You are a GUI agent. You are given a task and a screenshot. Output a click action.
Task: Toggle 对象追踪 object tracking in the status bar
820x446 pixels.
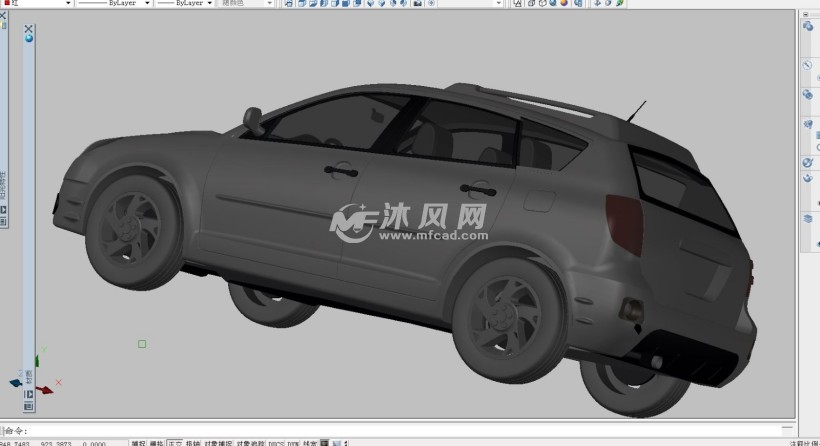[x=250, y=443]
